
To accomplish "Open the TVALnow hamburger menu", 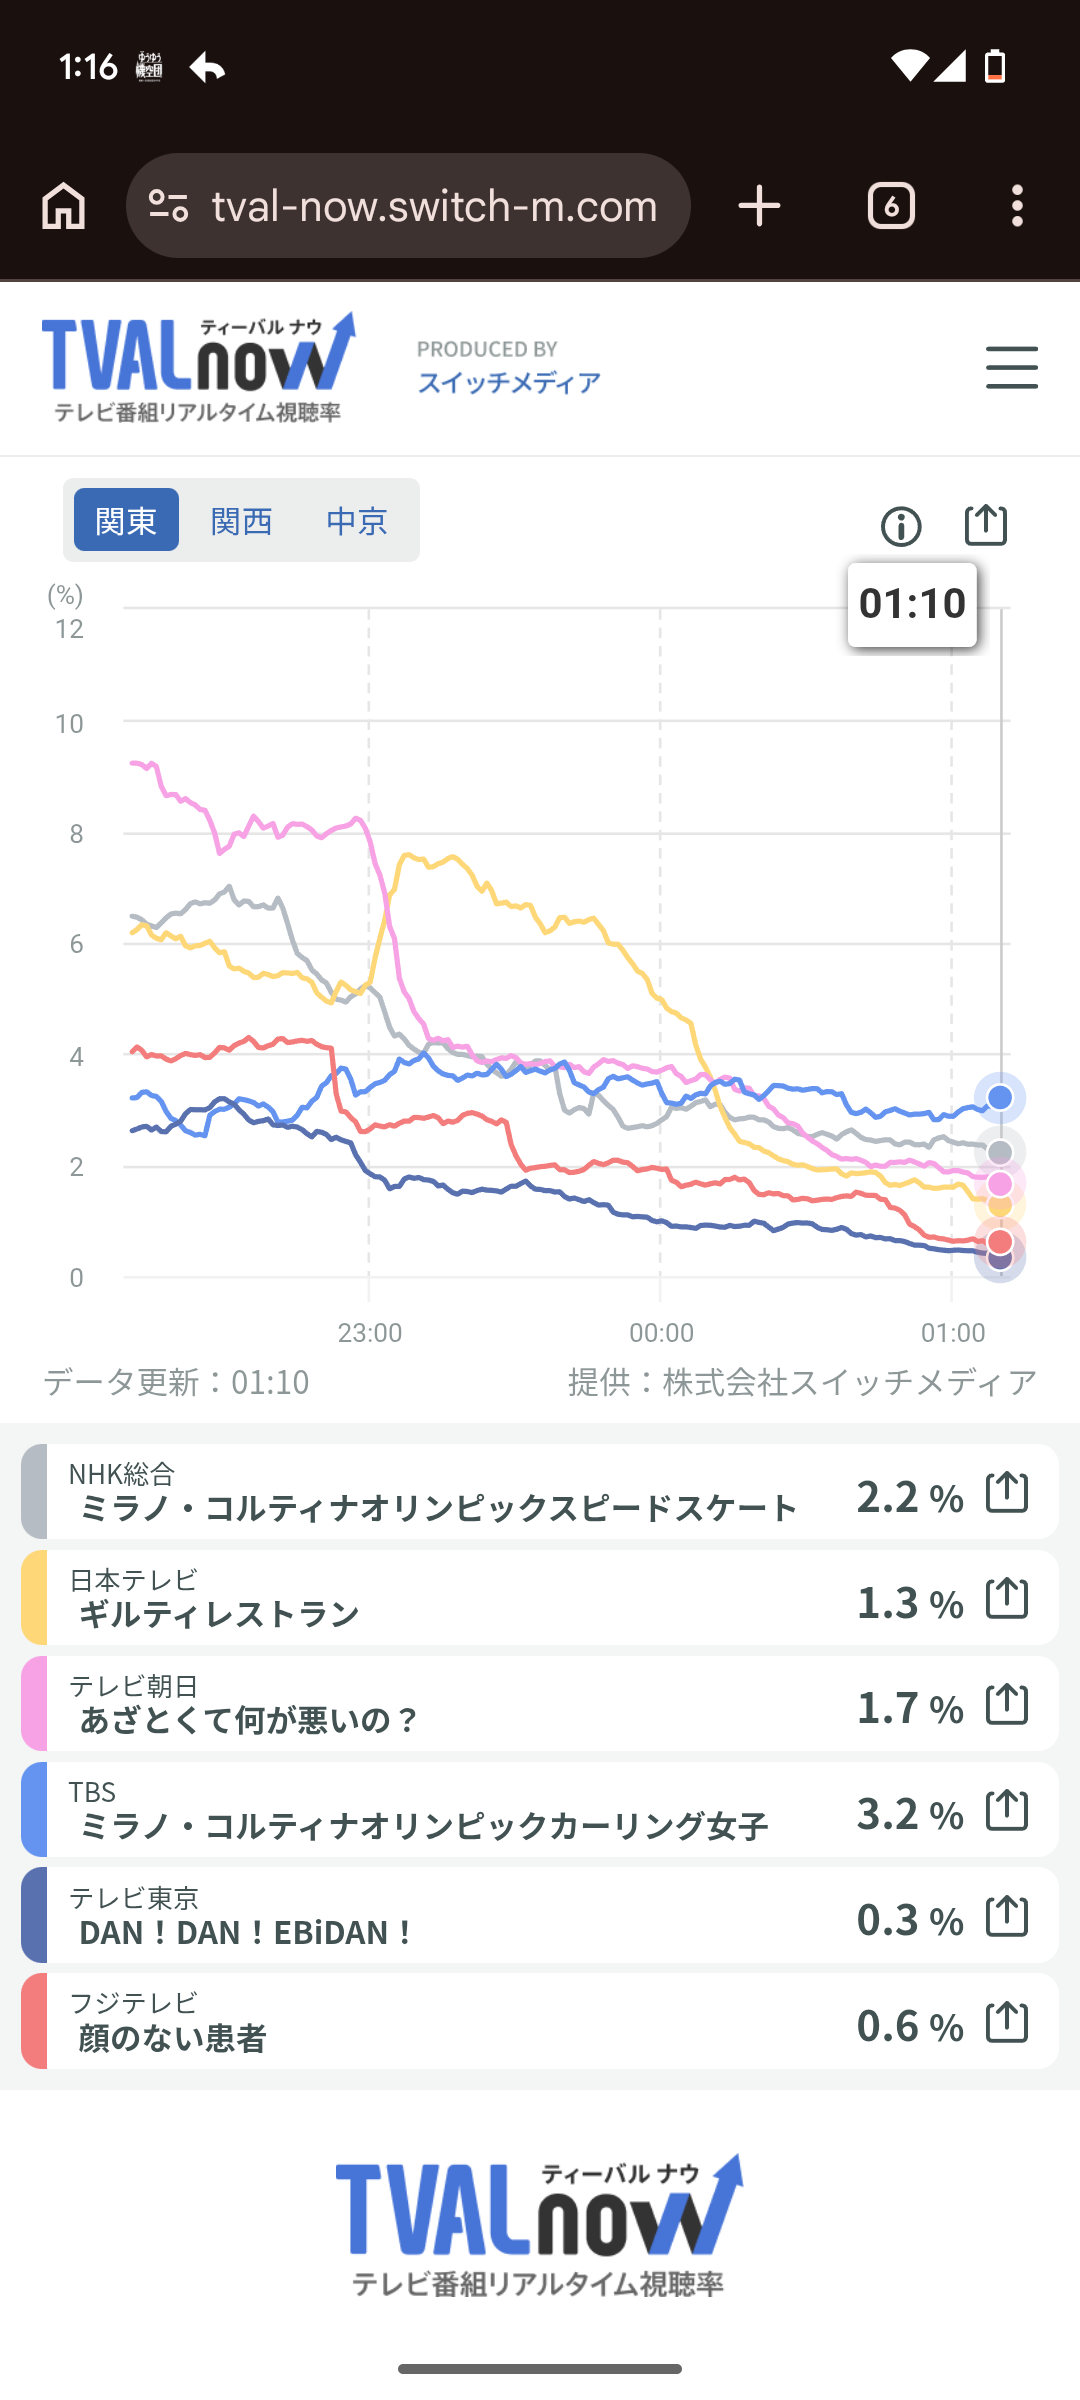I will coord(1011,368).
